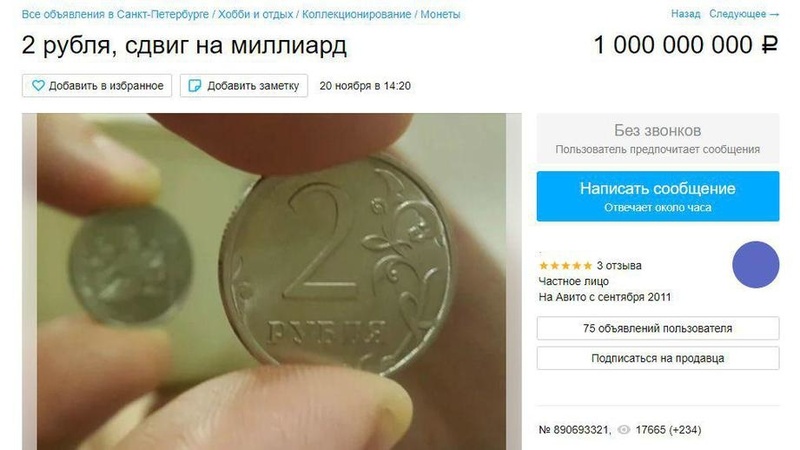Click the 2 рубля coin photo
The image size is (800, 450).
click(271, 282)
